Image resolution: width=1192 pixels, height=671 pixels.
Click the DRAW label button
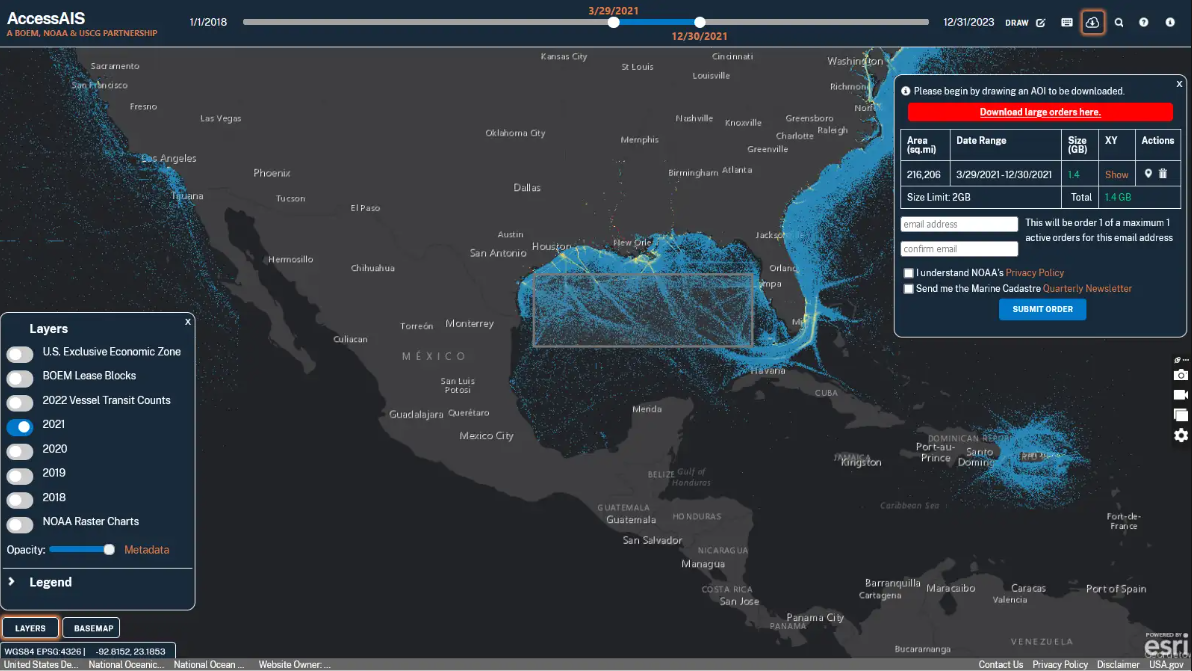click(x=1016, y=23)
